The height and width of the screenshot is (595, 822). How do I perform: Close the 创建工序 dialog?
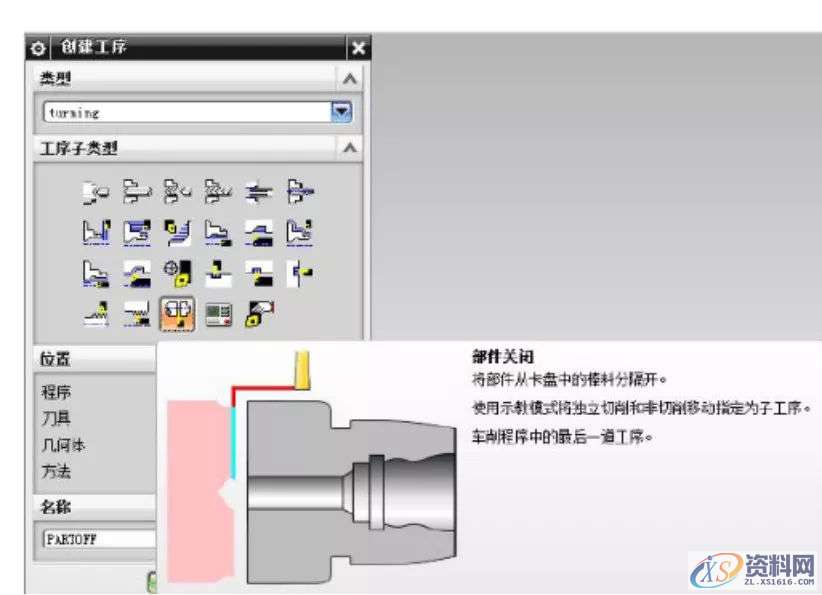[359, 48]
